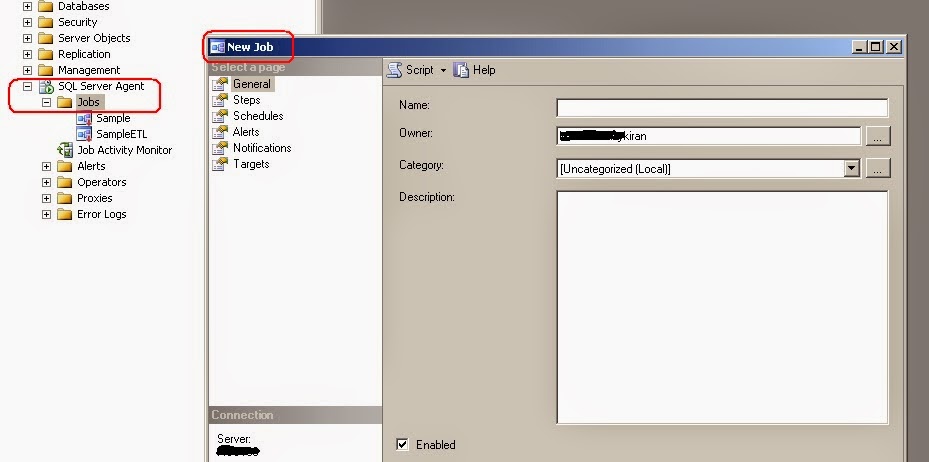Click the Alerts page icon in dialog
Image resolution: width=929 pixels, height=462 pixels.
pos(220,132)
